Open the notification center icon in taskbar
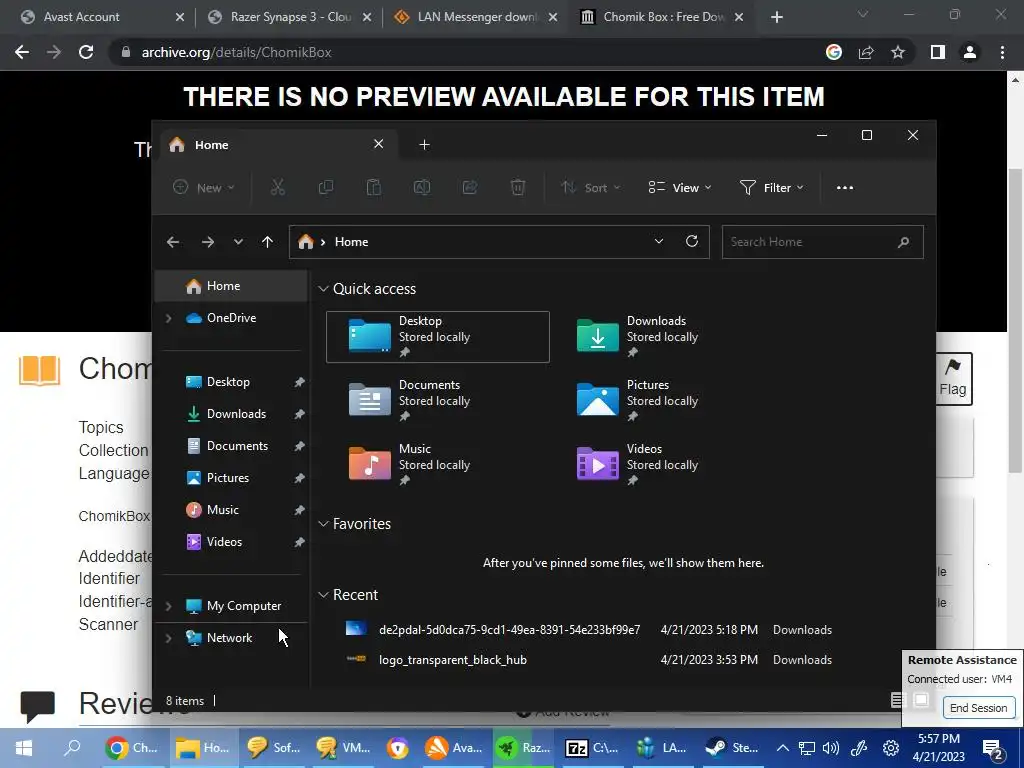Image resolution: width=1024 pixels, height=768 pixels. coord(993,749)
